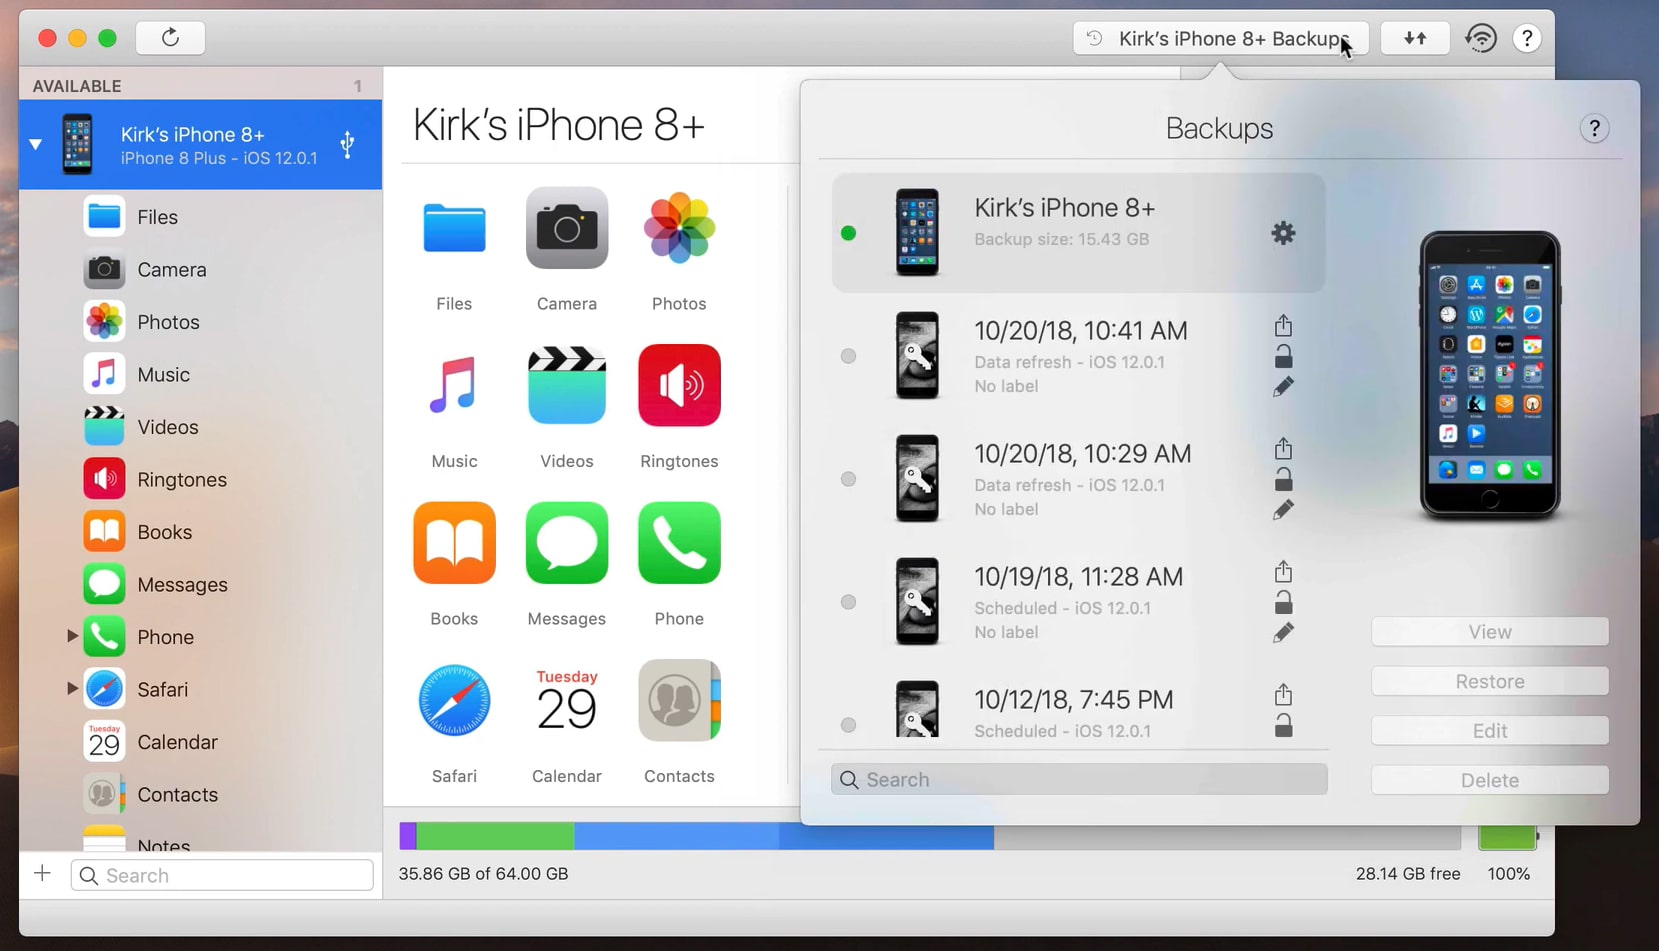The height and width of the screenshot is (951, 1659).
Task: Click the iPhone preview image in Backups
Action: coord(1490,375)
